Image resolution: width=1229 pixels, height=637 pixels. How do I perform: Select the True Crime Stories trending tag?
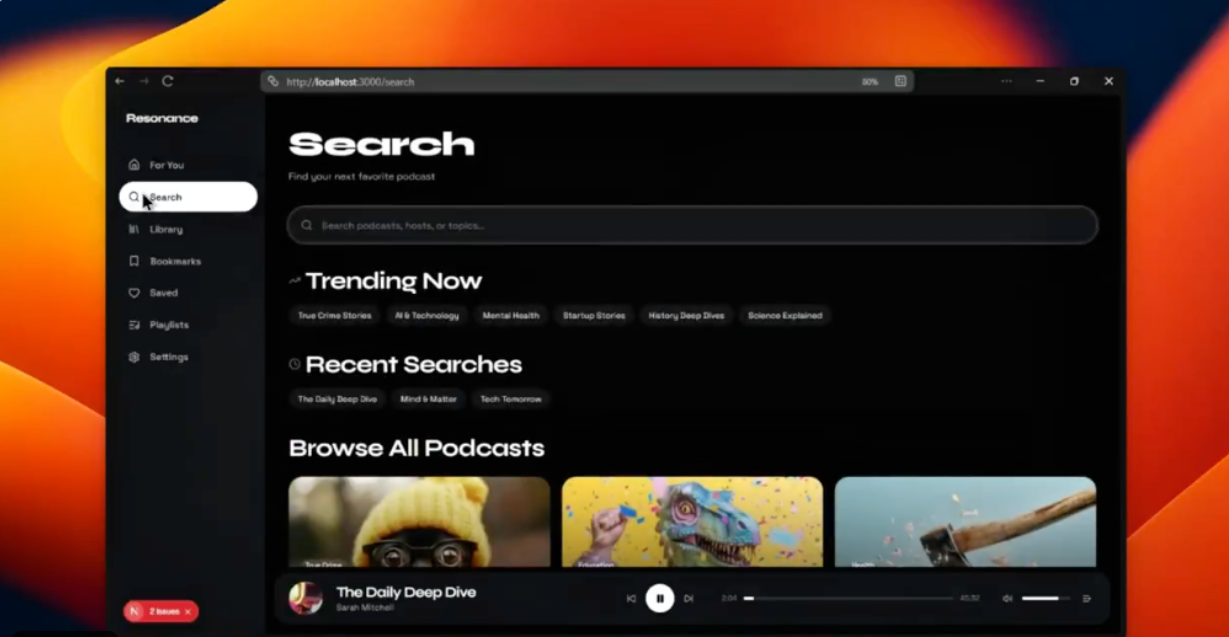click(334, 316)
